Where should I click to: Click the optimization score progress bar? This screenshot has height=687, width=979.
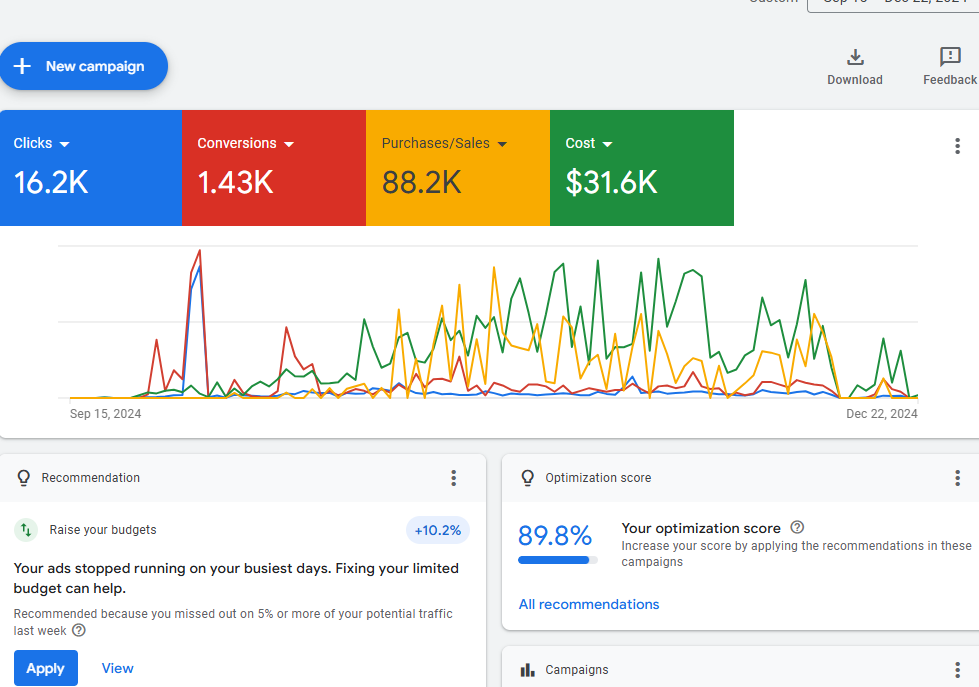point(558,560)
